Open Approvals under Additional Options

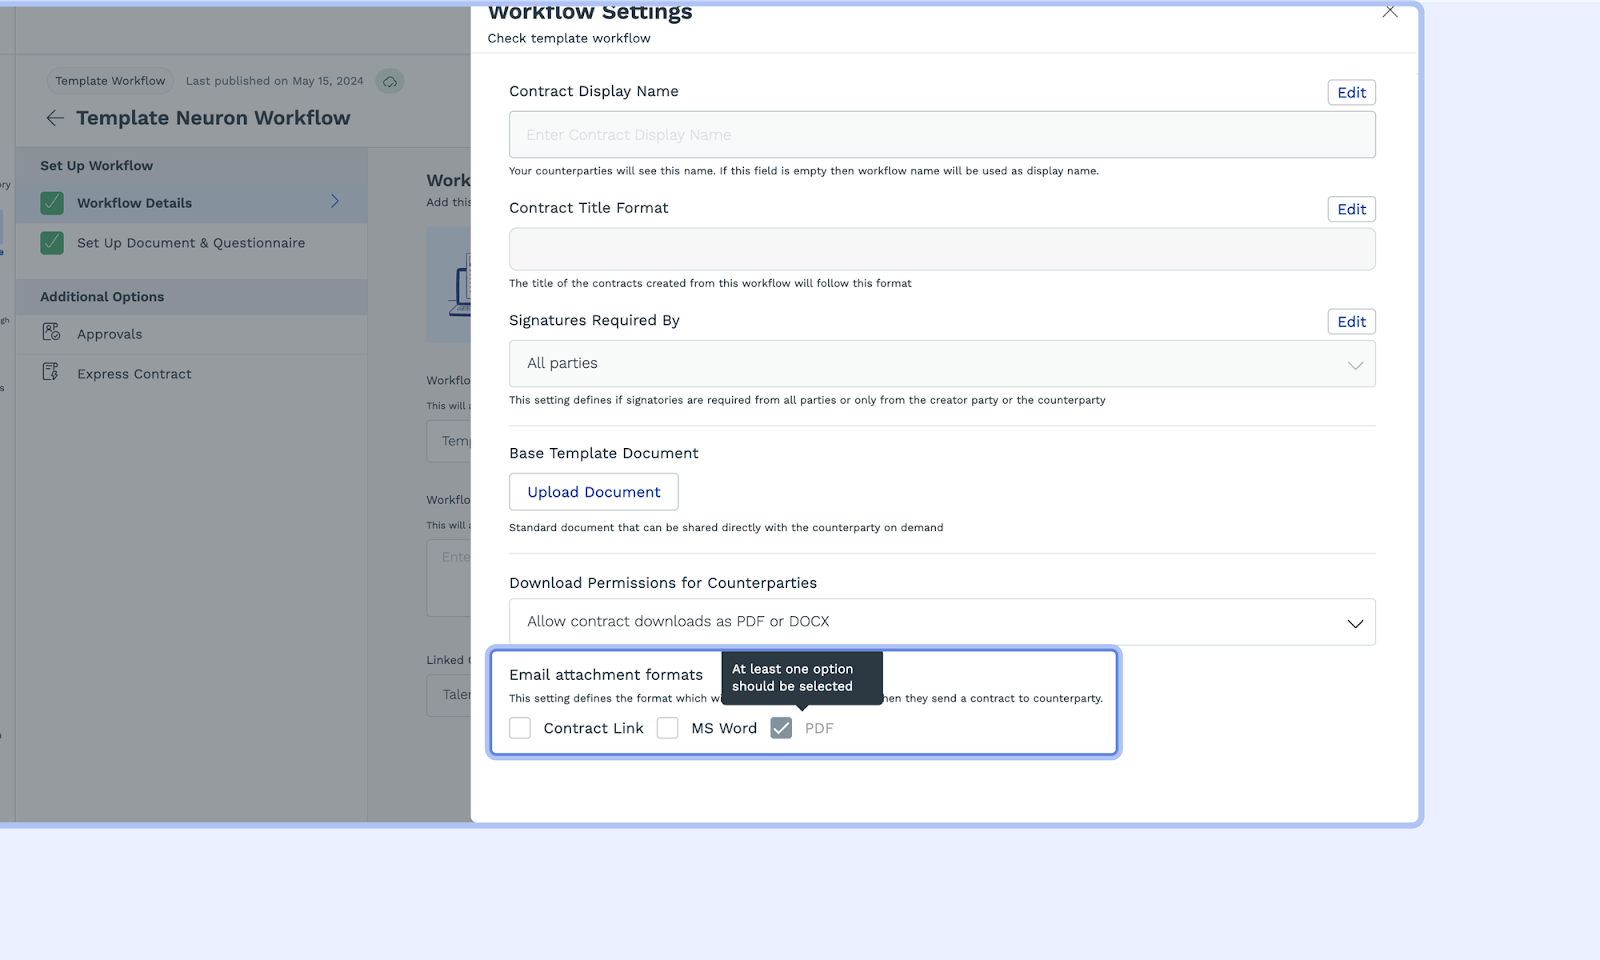tap(191, 334)
